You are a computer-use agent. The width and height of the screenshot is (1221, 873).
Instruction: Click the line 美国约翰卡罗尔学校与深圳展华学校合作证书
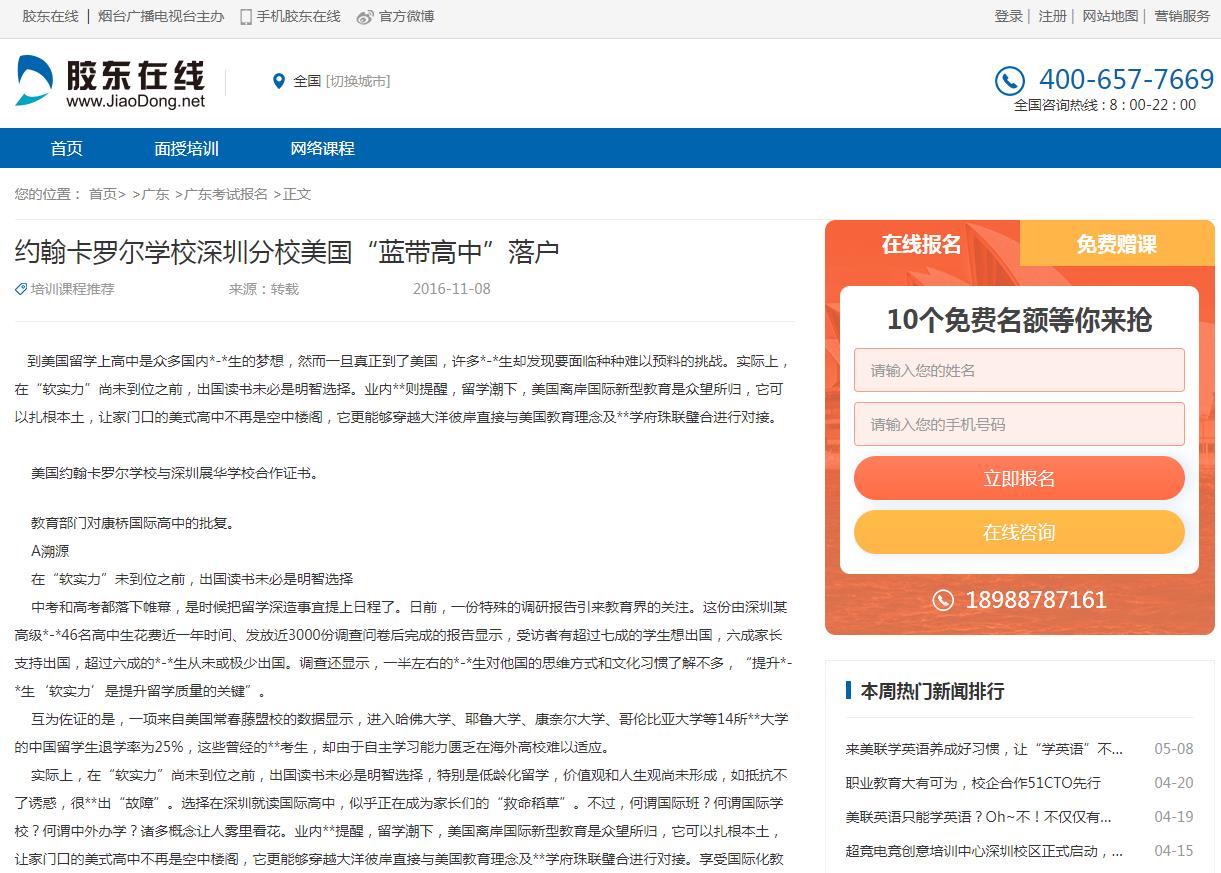click(x=175, y=473)
